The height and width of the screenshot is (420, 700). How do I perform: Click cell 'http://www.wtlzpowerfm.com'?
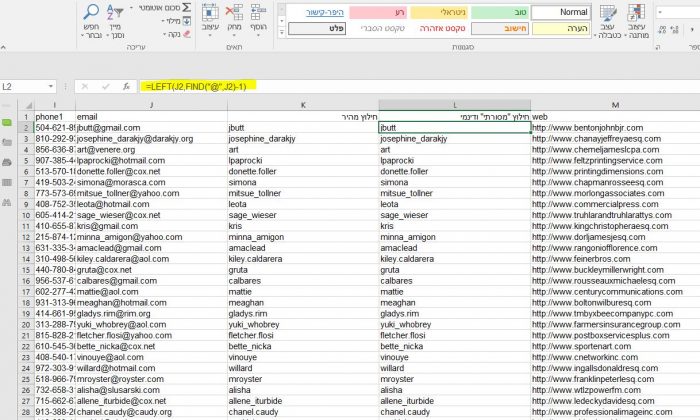615,390
